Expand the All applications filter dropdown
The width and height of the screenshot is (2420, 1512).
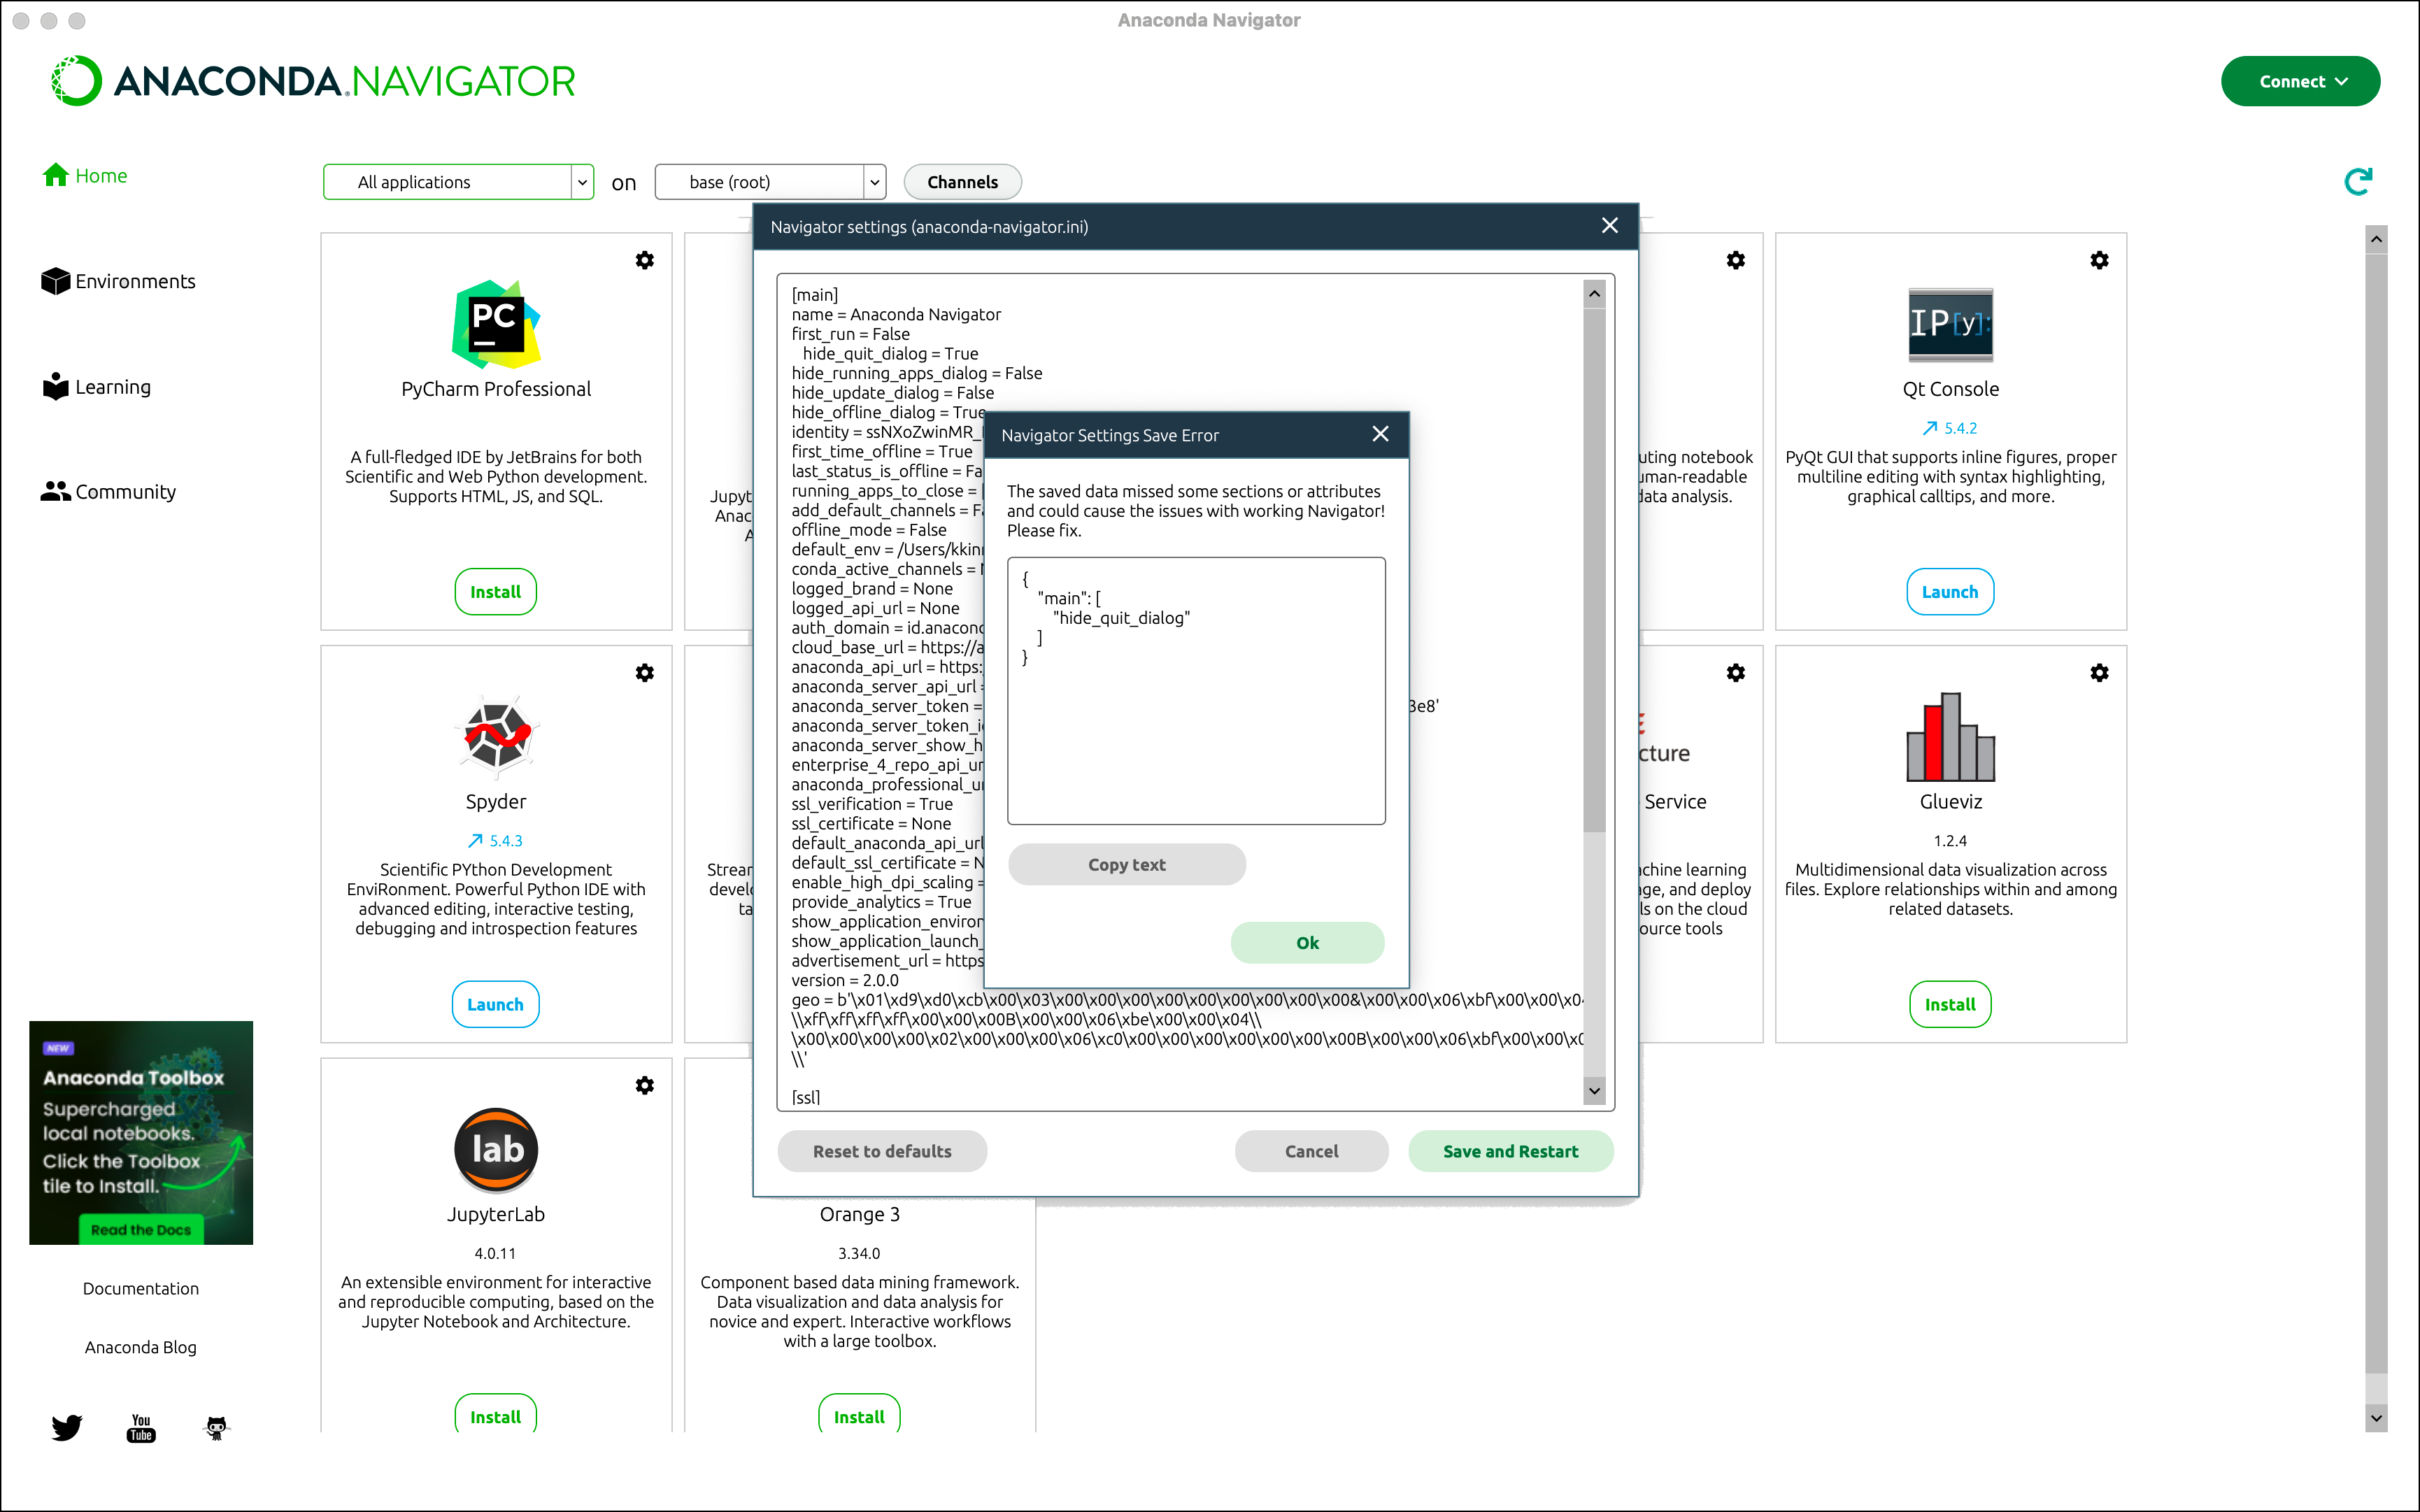(582, 182)
